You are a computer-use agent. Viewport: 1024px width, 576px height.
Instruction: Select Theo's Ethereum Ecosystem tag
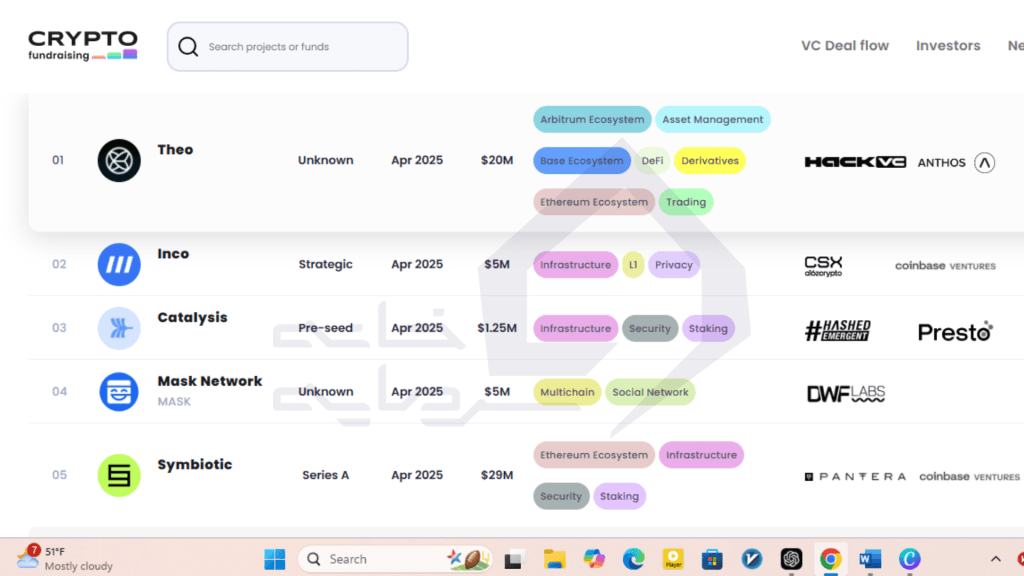[594, 202]
